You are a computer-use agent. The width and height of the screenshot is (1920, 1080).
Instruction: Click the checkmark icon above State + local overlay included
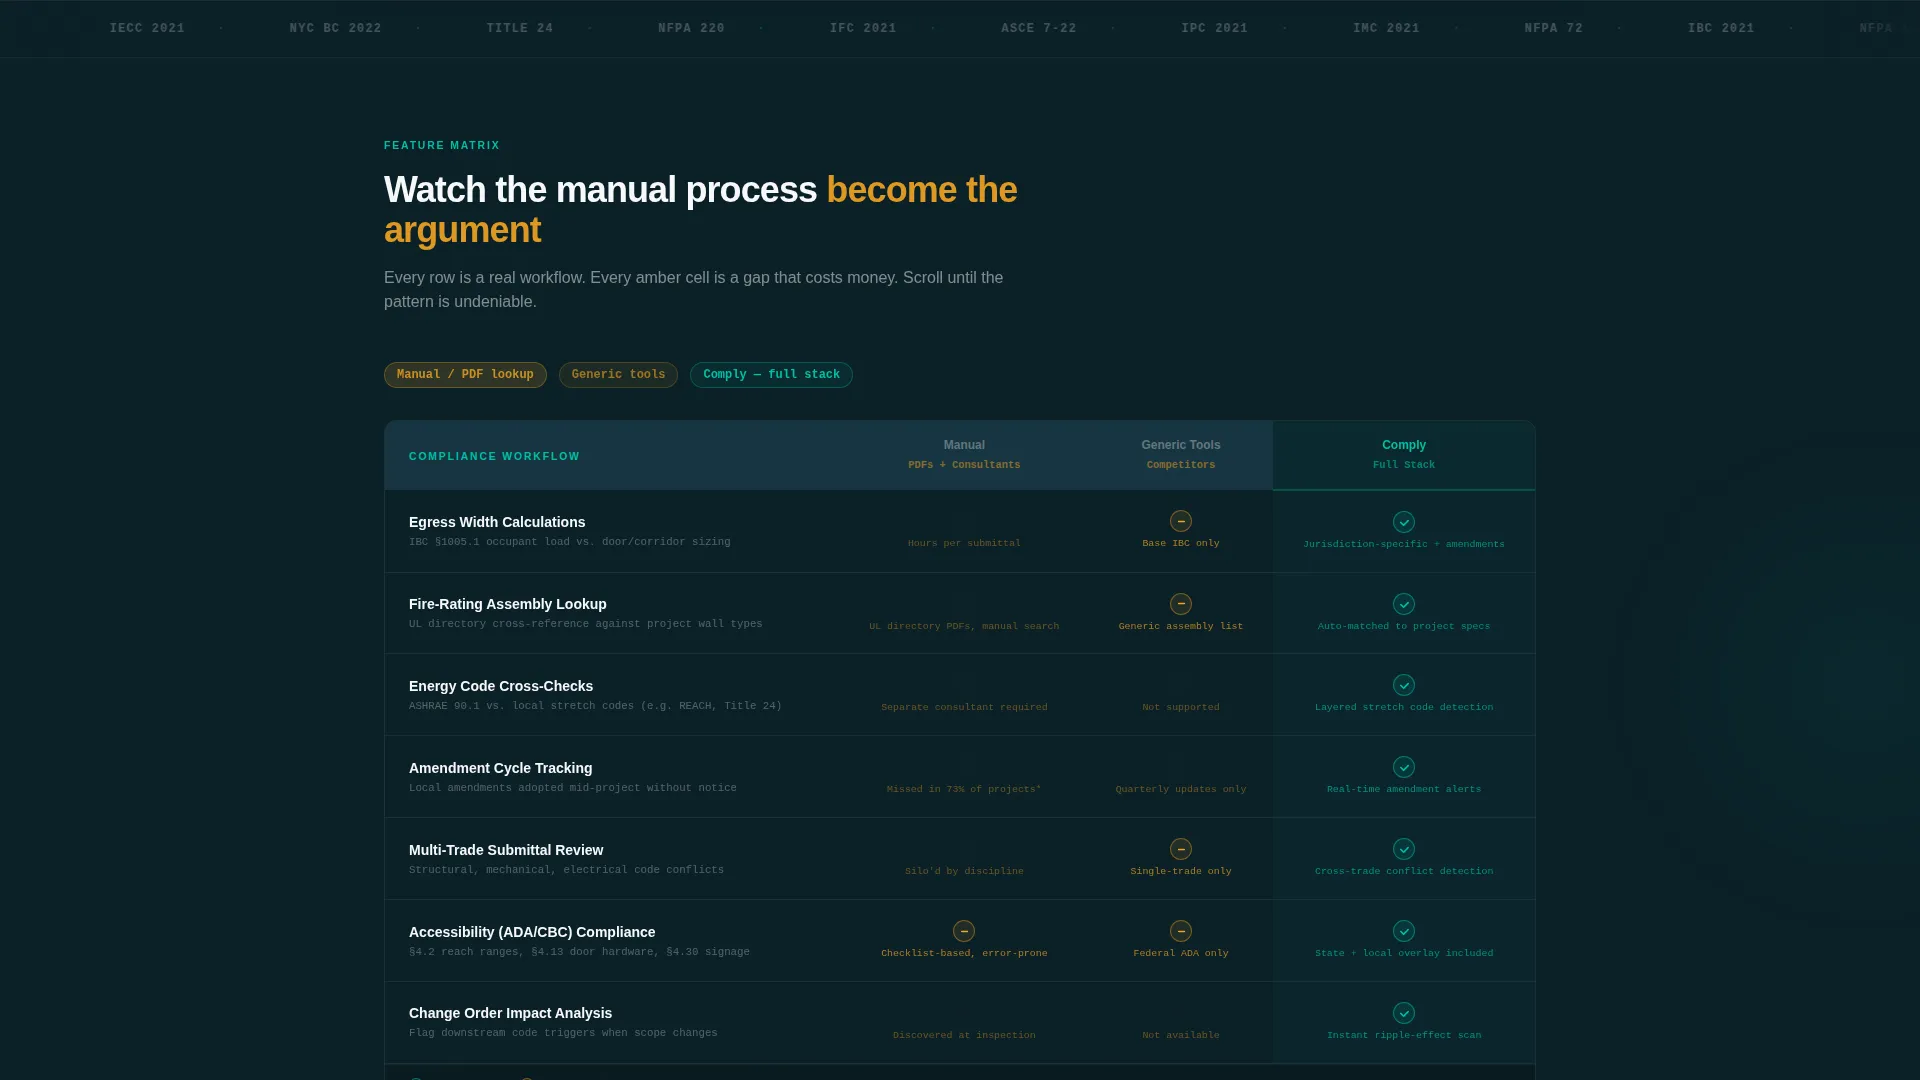coord(1404,931)
